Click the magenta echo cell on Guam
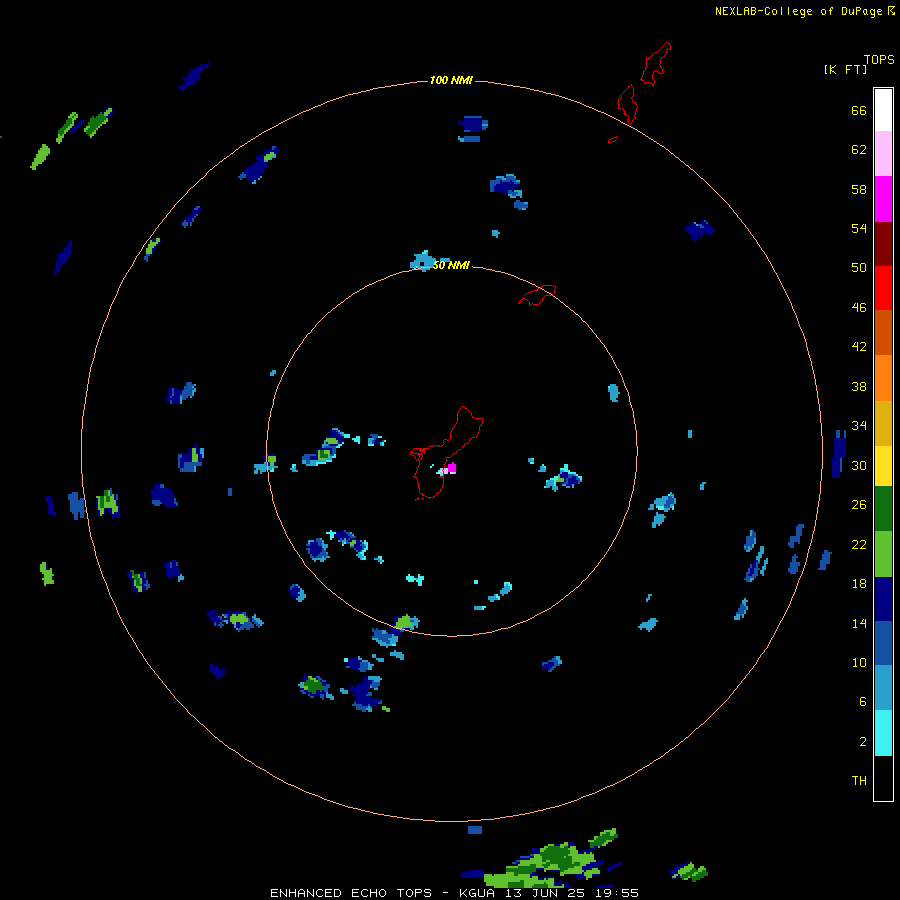Screen dimensions: 900x900 [452, 468]
